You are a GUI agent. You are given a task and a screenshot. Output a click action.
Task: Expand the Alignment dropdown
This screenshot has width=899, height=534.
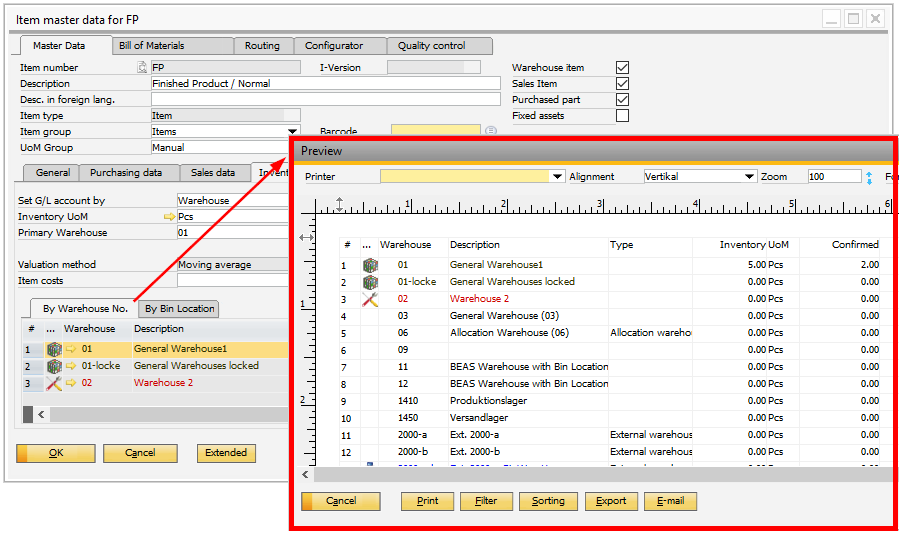(x=749, y=177)
